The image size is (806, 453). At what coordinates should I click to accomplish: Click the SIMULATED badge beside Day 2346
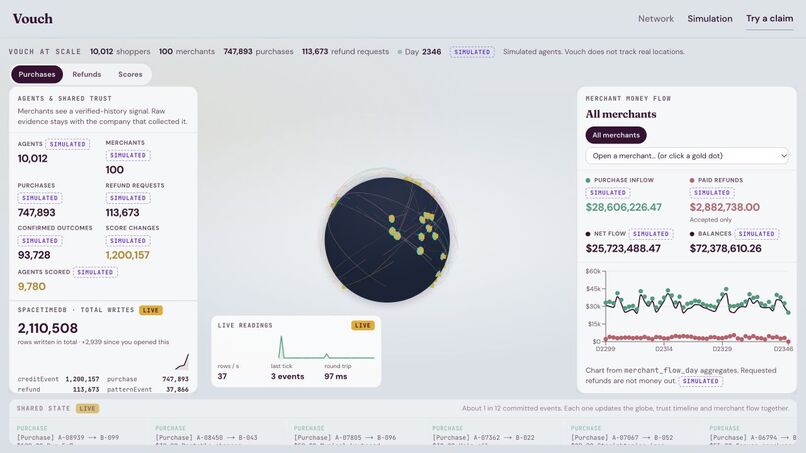point(472,52)
